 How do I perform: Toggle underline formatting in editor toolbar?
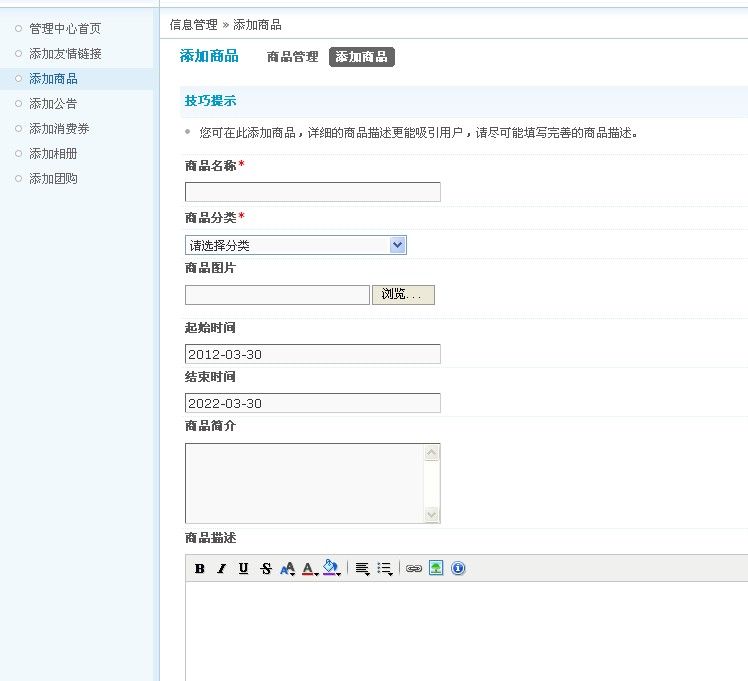243,568
